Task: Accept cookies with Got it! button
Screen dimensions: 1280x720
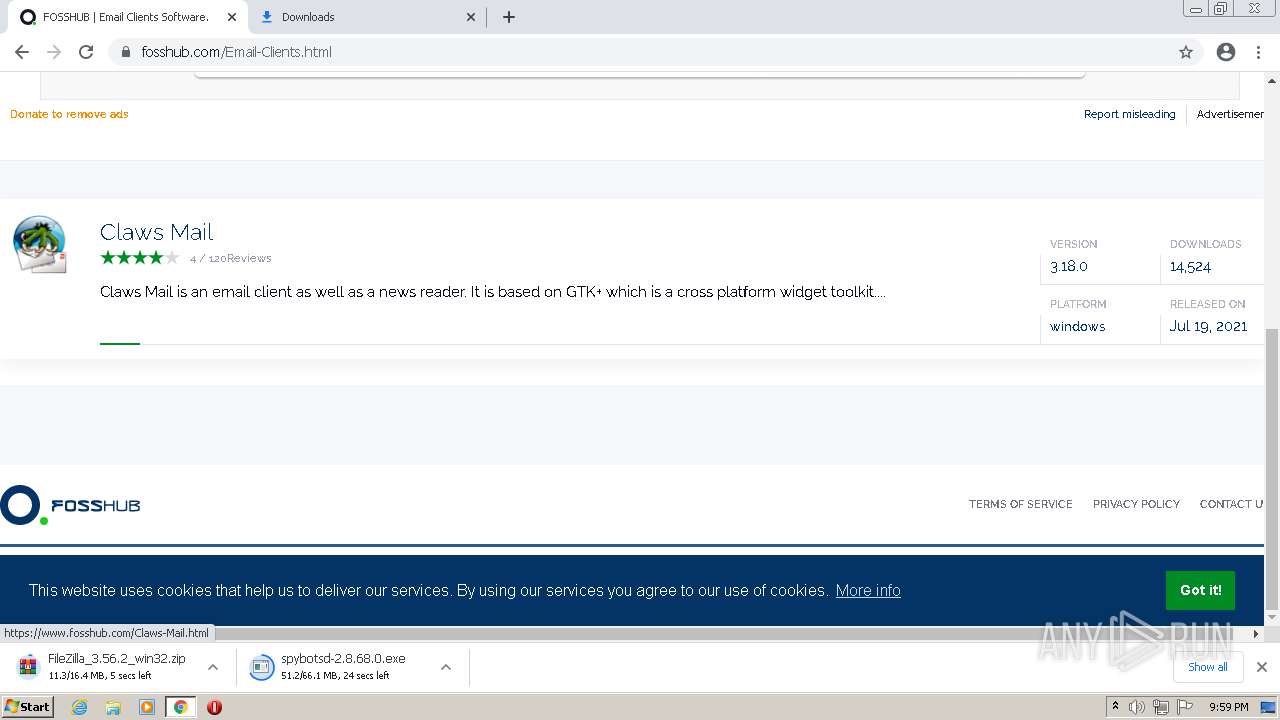Action: pyautogui.click(x=1200, y=590)
